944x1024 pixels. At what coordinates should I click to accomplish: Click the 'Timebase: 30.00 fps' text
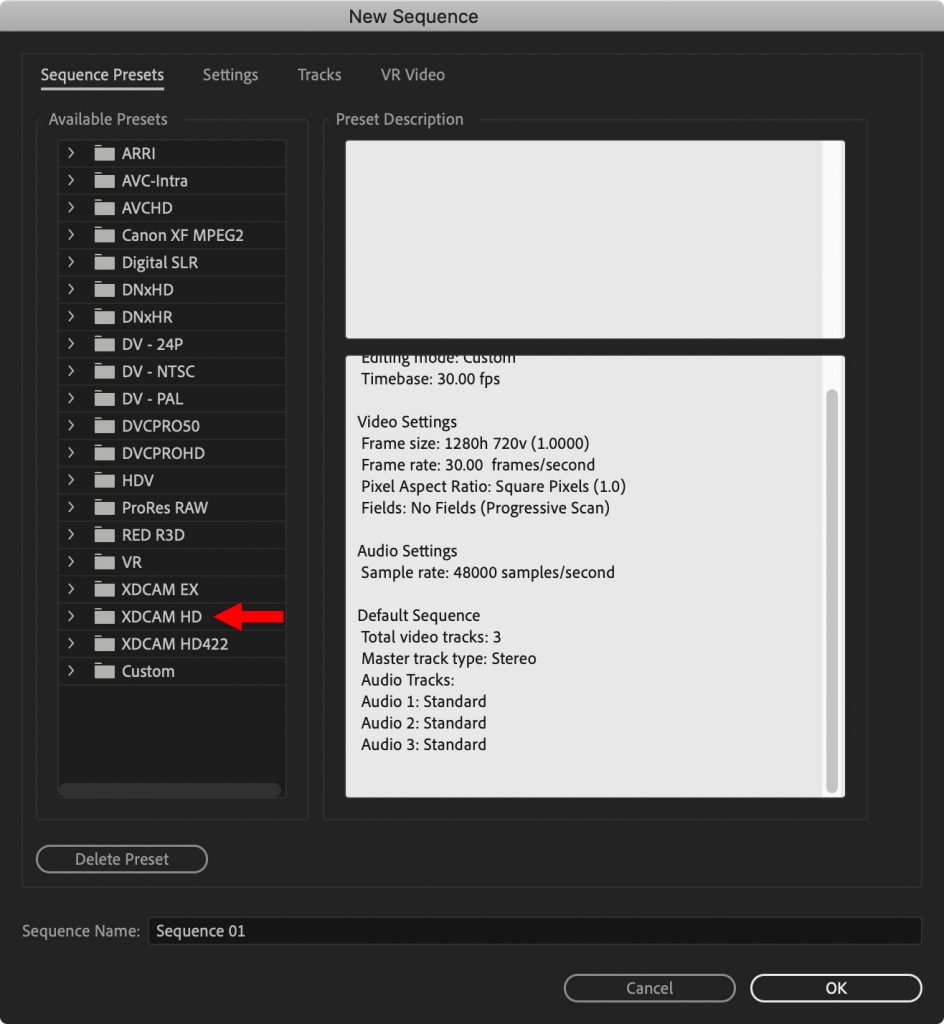(x=431, y=379)
